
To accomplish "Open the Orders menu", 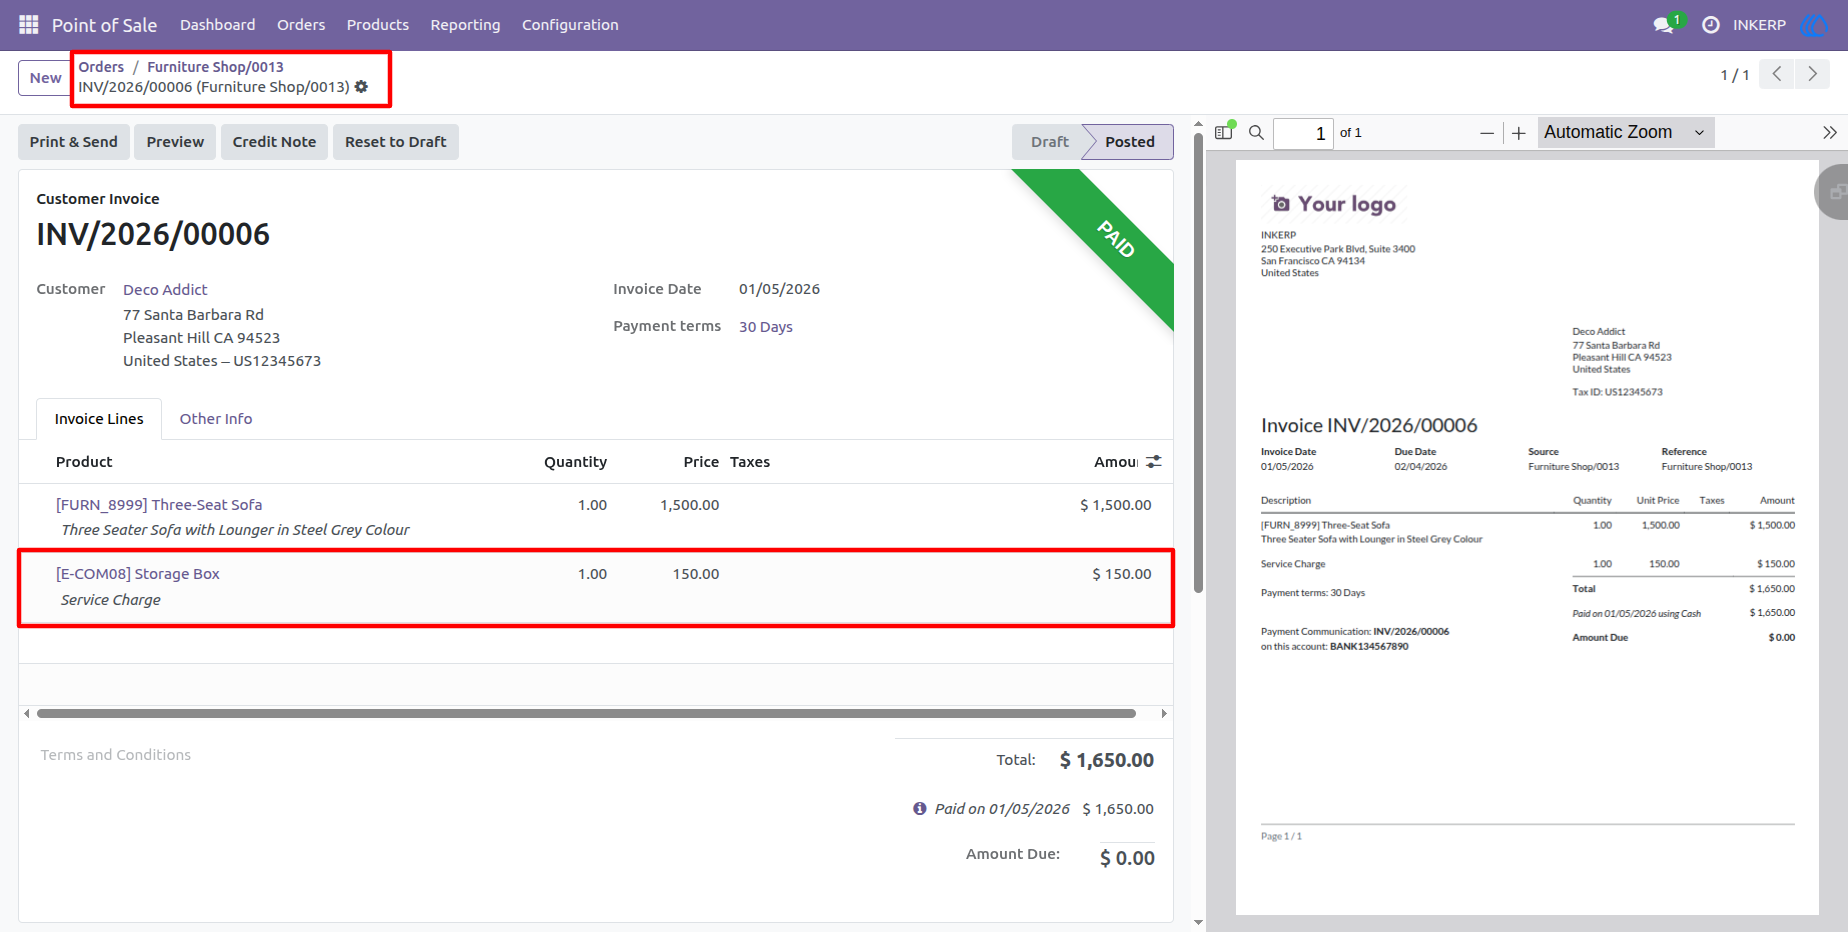I will (x=301, y=25).
